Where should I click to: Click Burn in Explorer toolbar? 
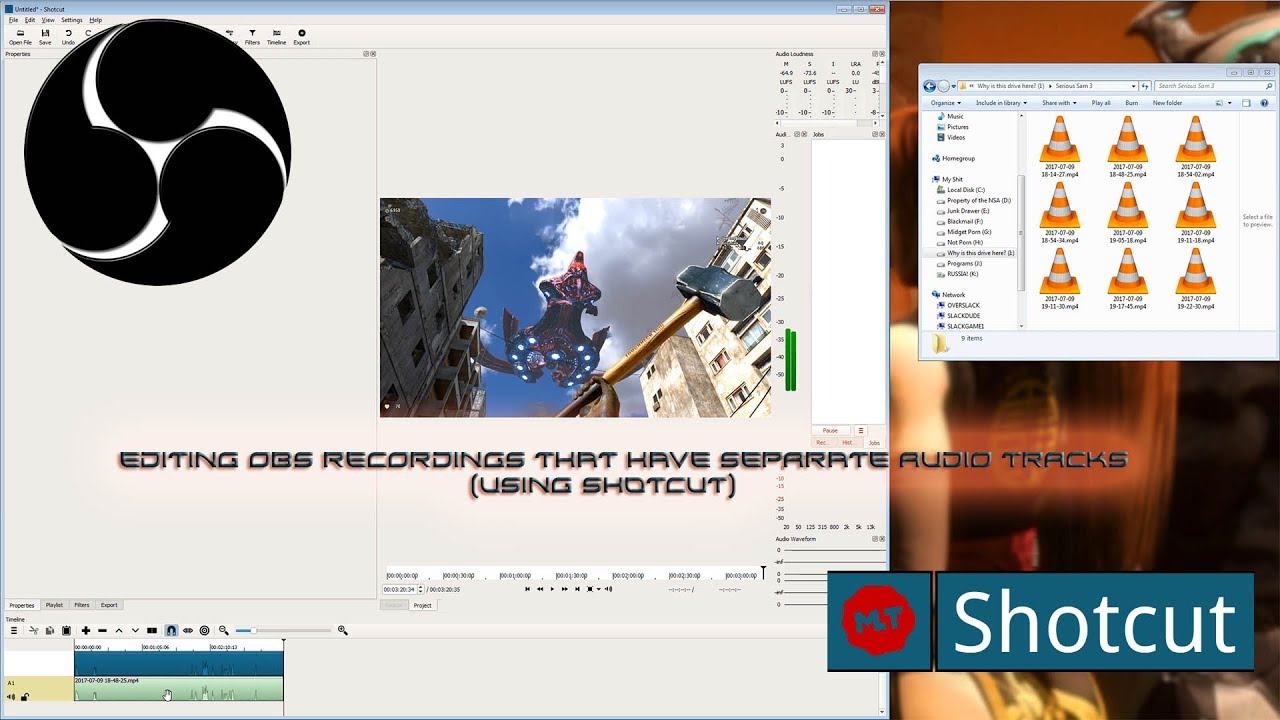click(1132, 103)
